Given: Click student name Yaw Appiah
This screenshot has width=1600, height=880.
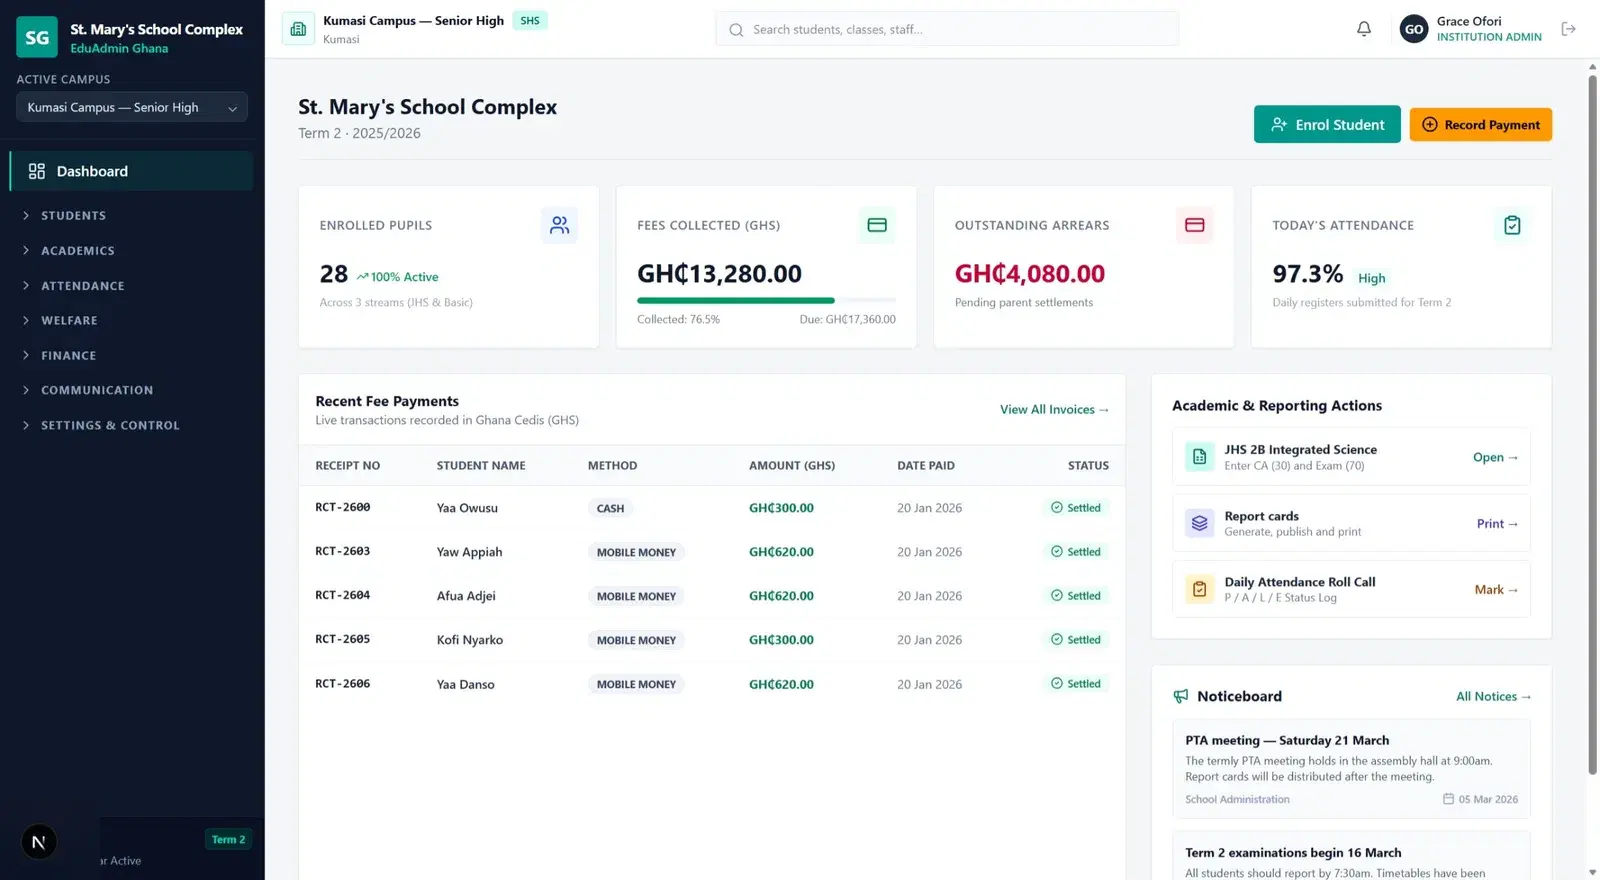Looking at the screenshot, I should click(x=470, y=552).
